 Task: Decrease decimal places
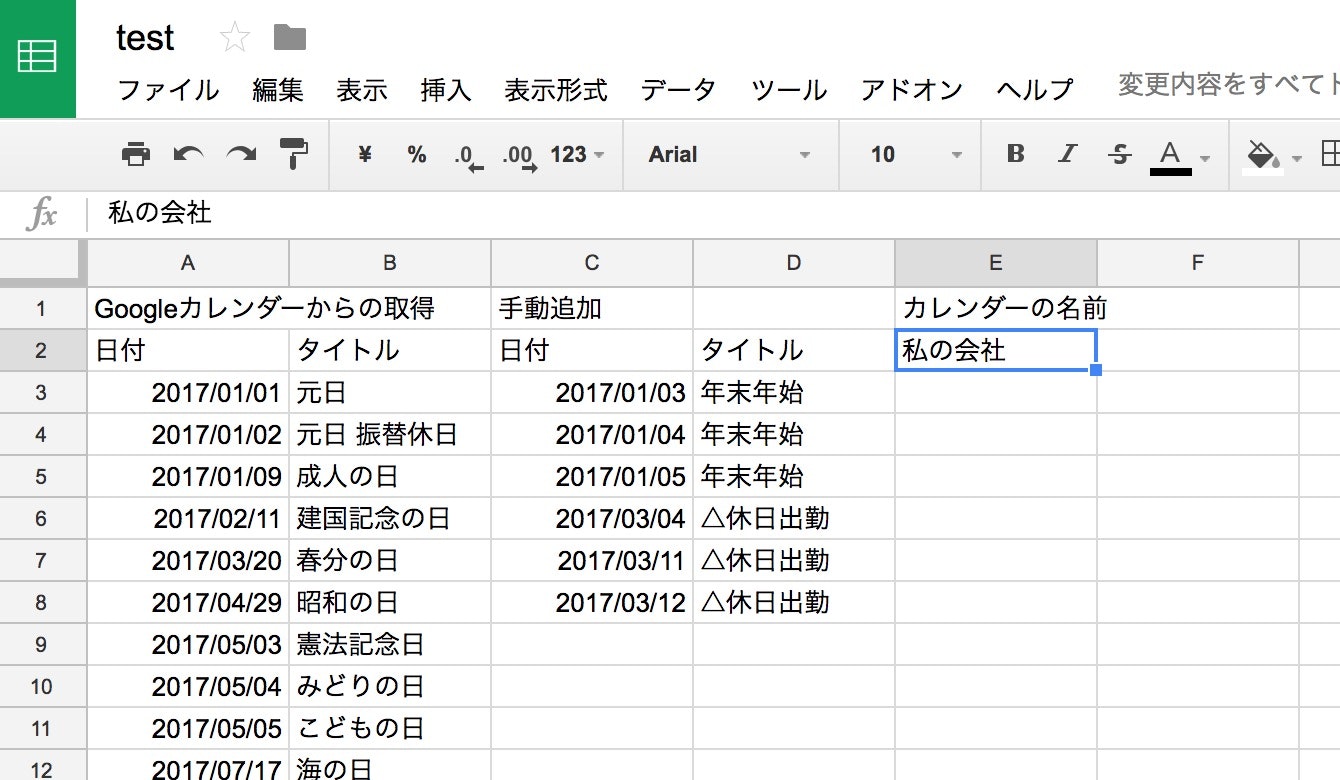coord(468,156)
